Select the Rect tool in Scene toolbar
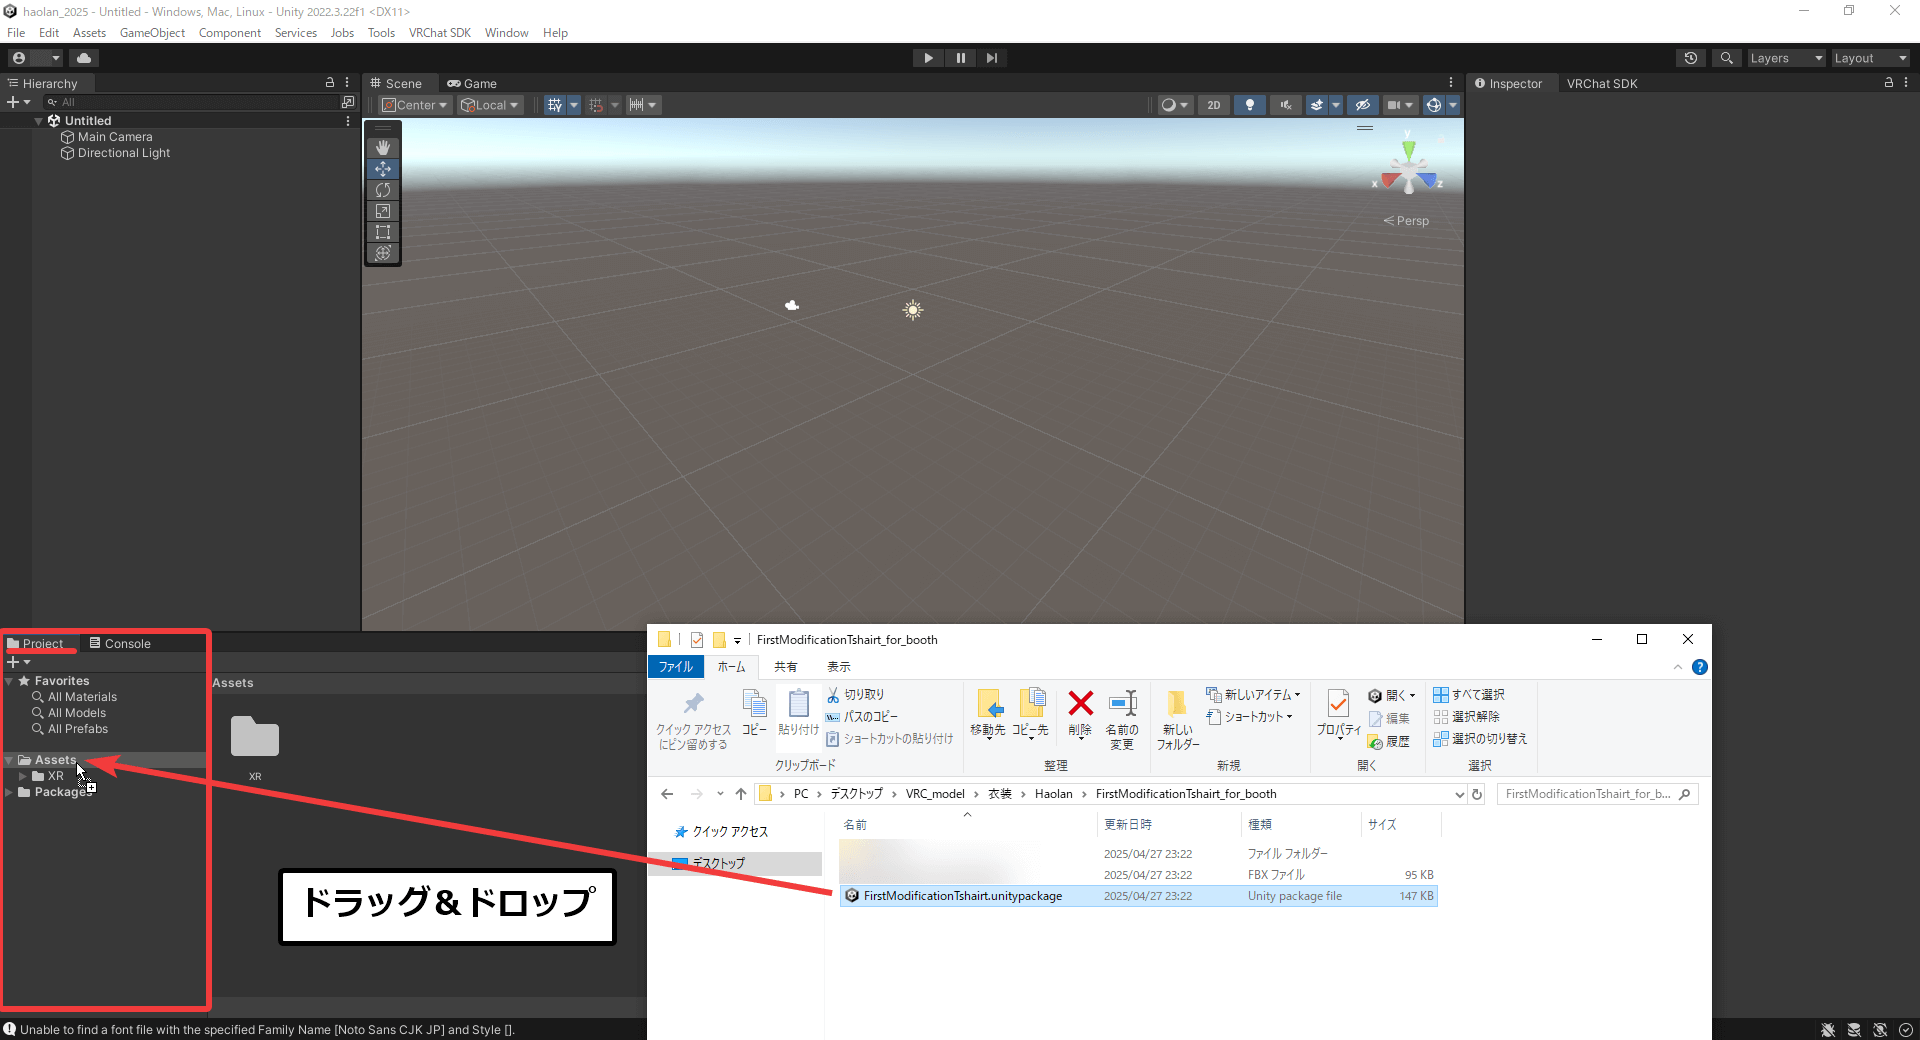Image resolution: width=1920 pixels, height=1040 pixels. [x=383, y=232]
